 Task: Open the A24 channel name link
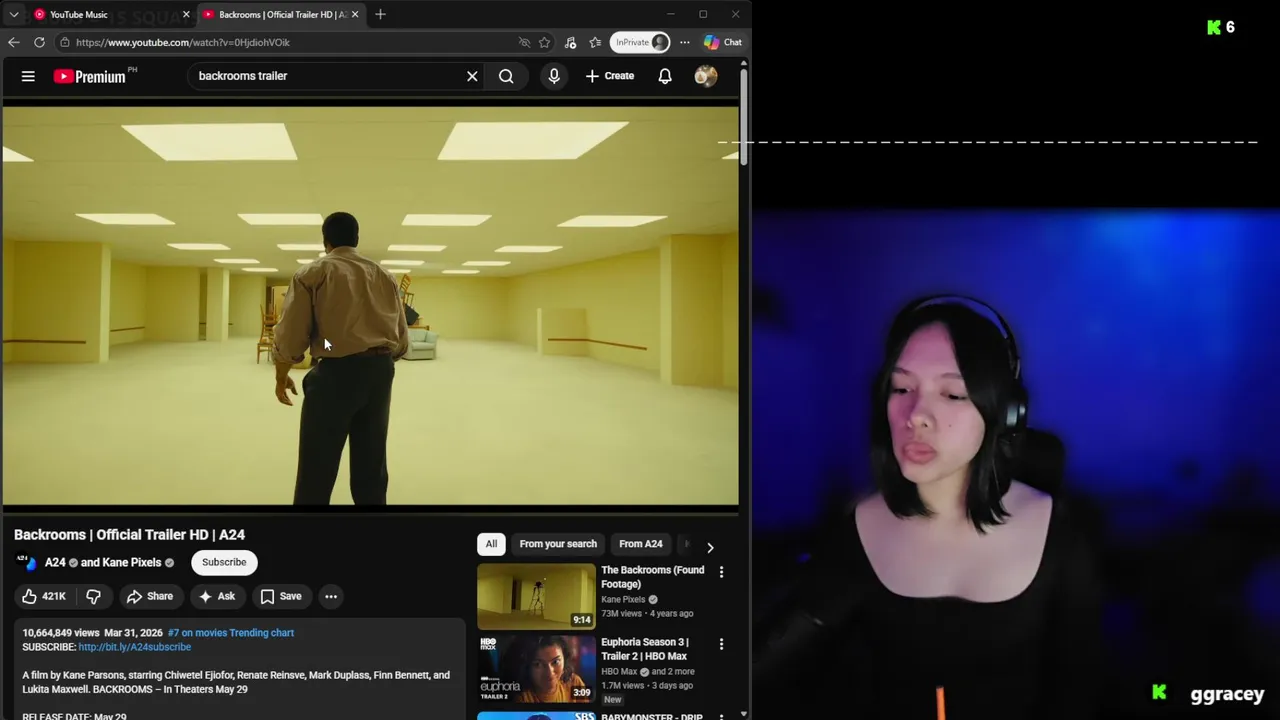pyautogui.click(x=55, y=562)
